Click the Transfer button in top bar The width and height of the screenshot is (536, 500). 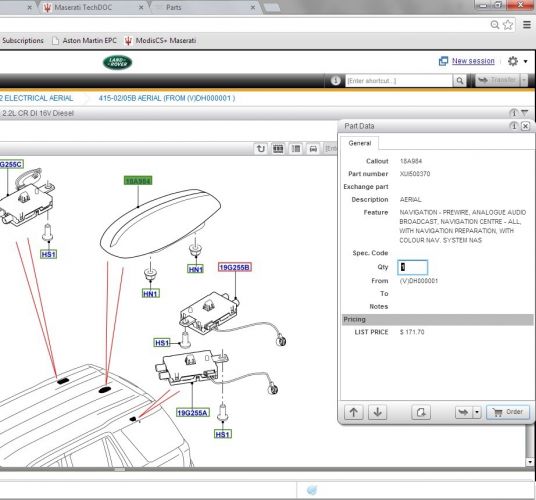(497, 80)
